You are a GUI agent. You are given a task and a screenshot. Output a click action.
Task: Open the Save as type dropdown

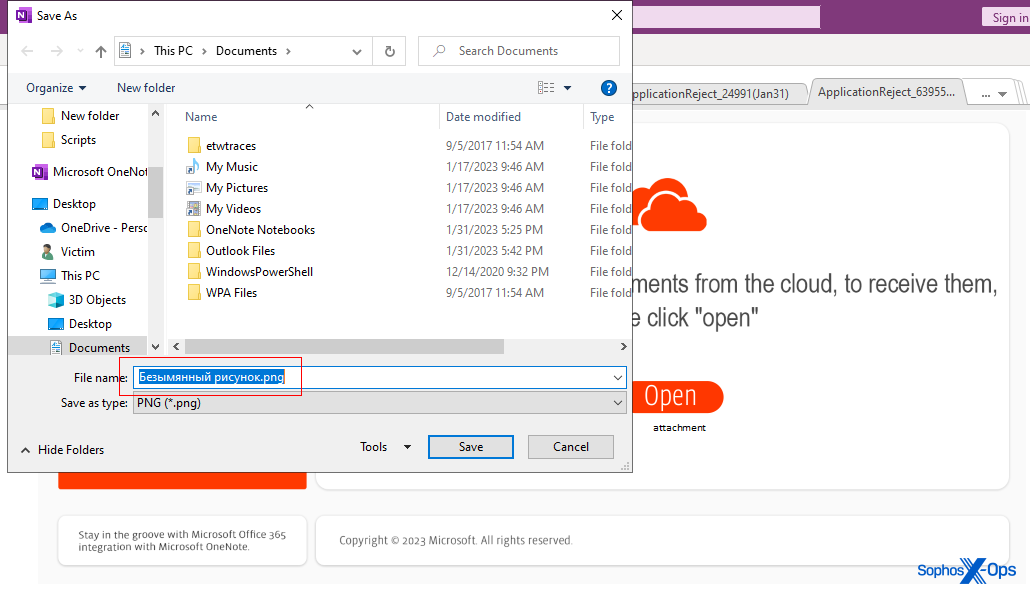click(x=379, y=403)
